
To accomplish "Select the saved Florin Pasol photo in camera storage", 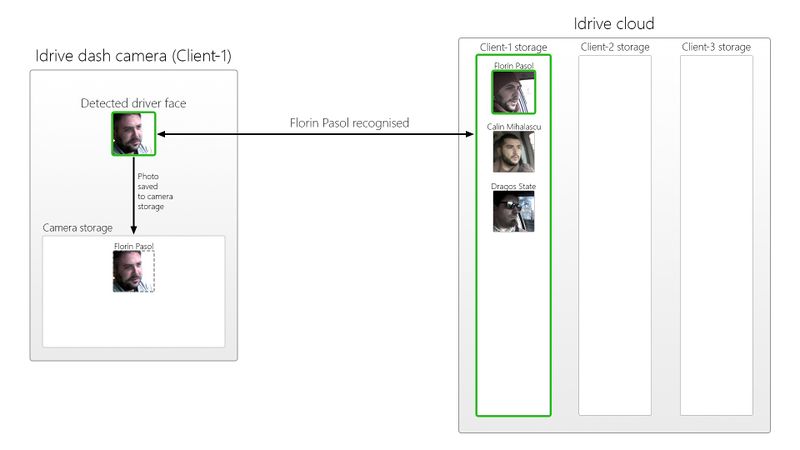I will coord(133,271).
